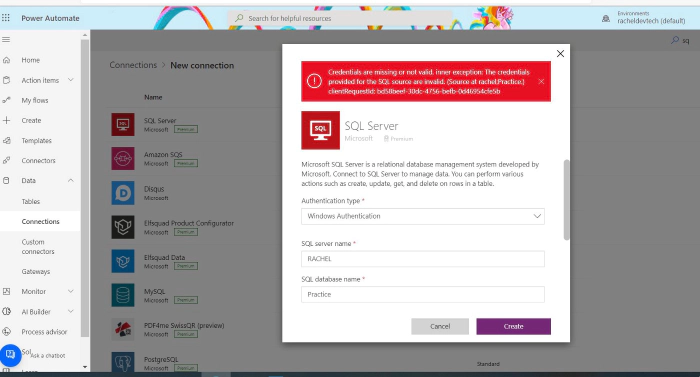Screen dimensions: 700x377
Task: Collapse the Data section chevron
Action: (x=71, y=180)
